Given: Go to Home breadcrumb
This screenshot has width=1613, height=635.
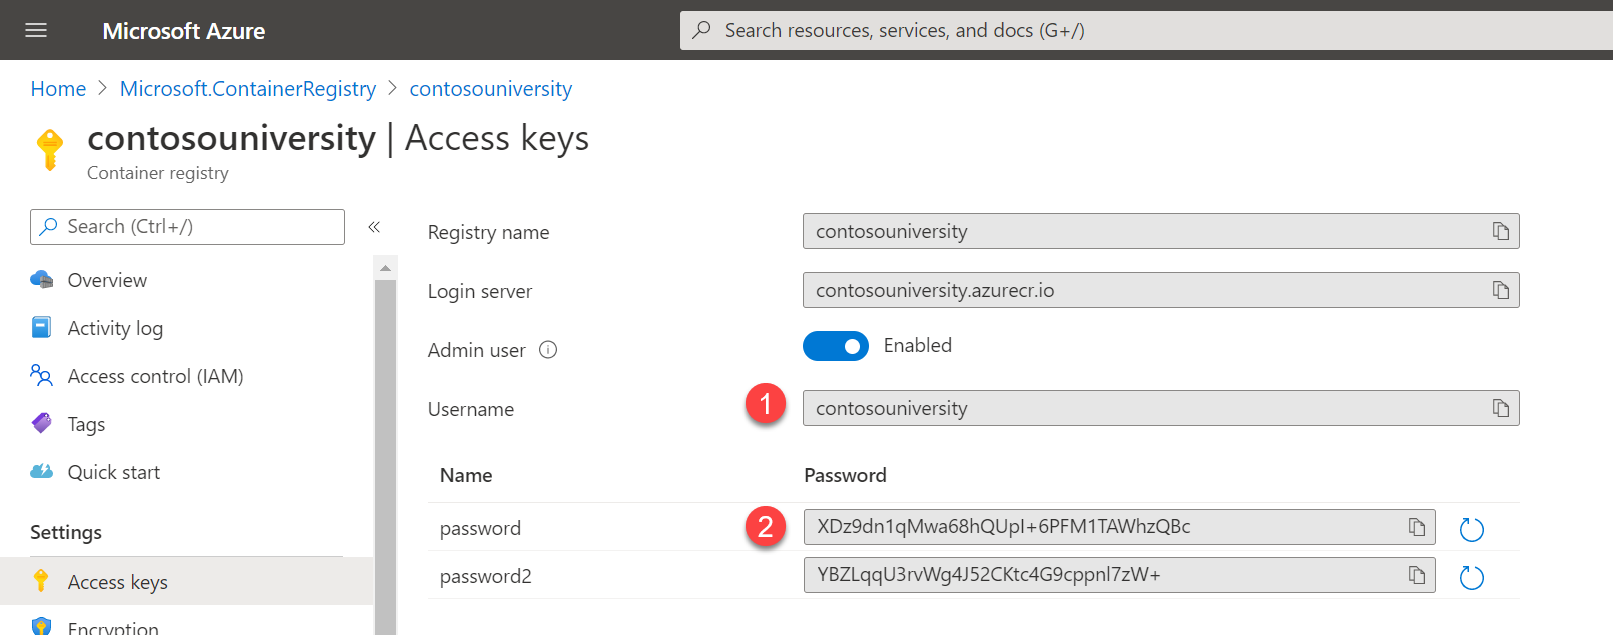Looking at the screenshot, I should point(58,89).
